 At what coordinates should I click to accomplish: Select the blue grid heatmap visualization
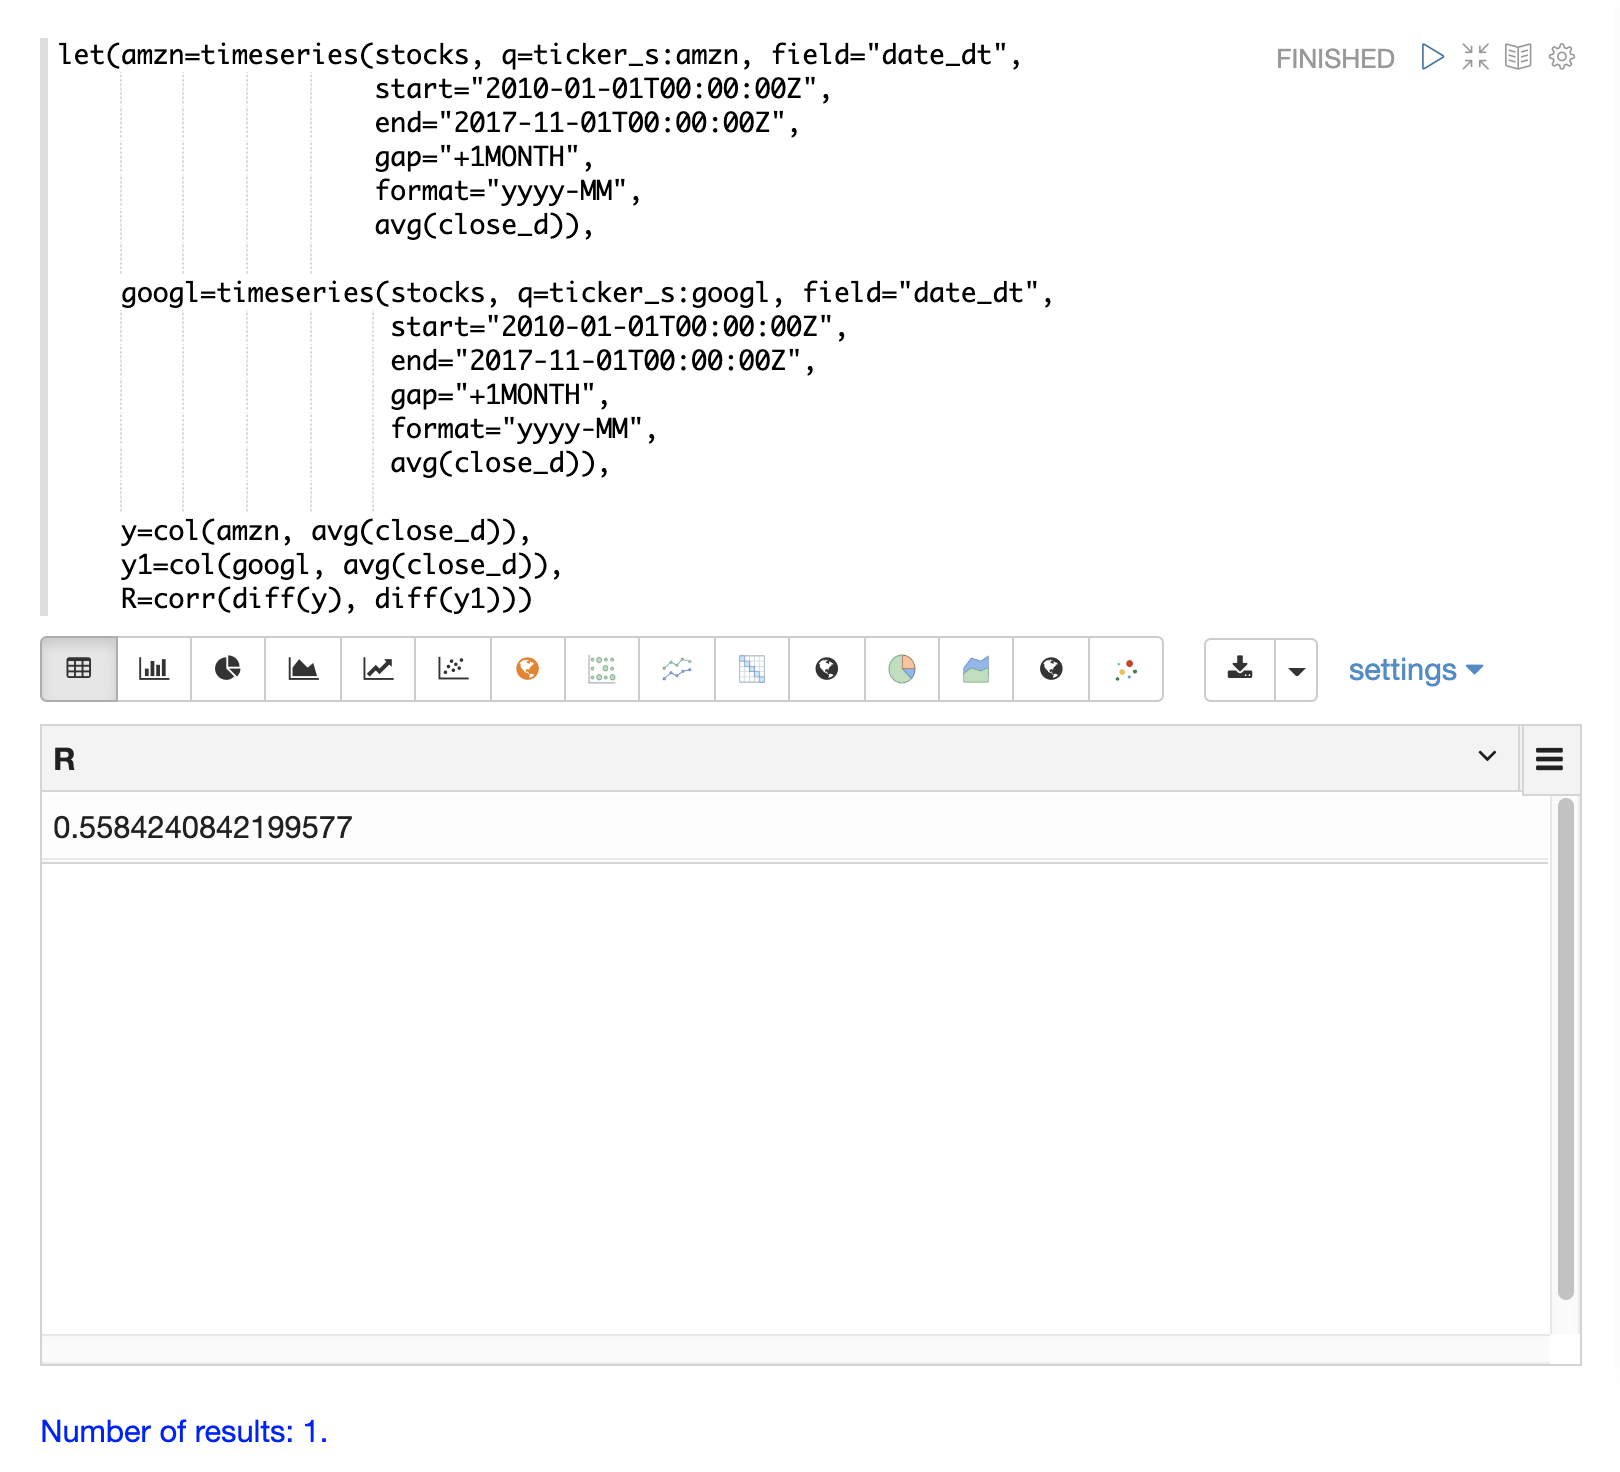point(752,669)
